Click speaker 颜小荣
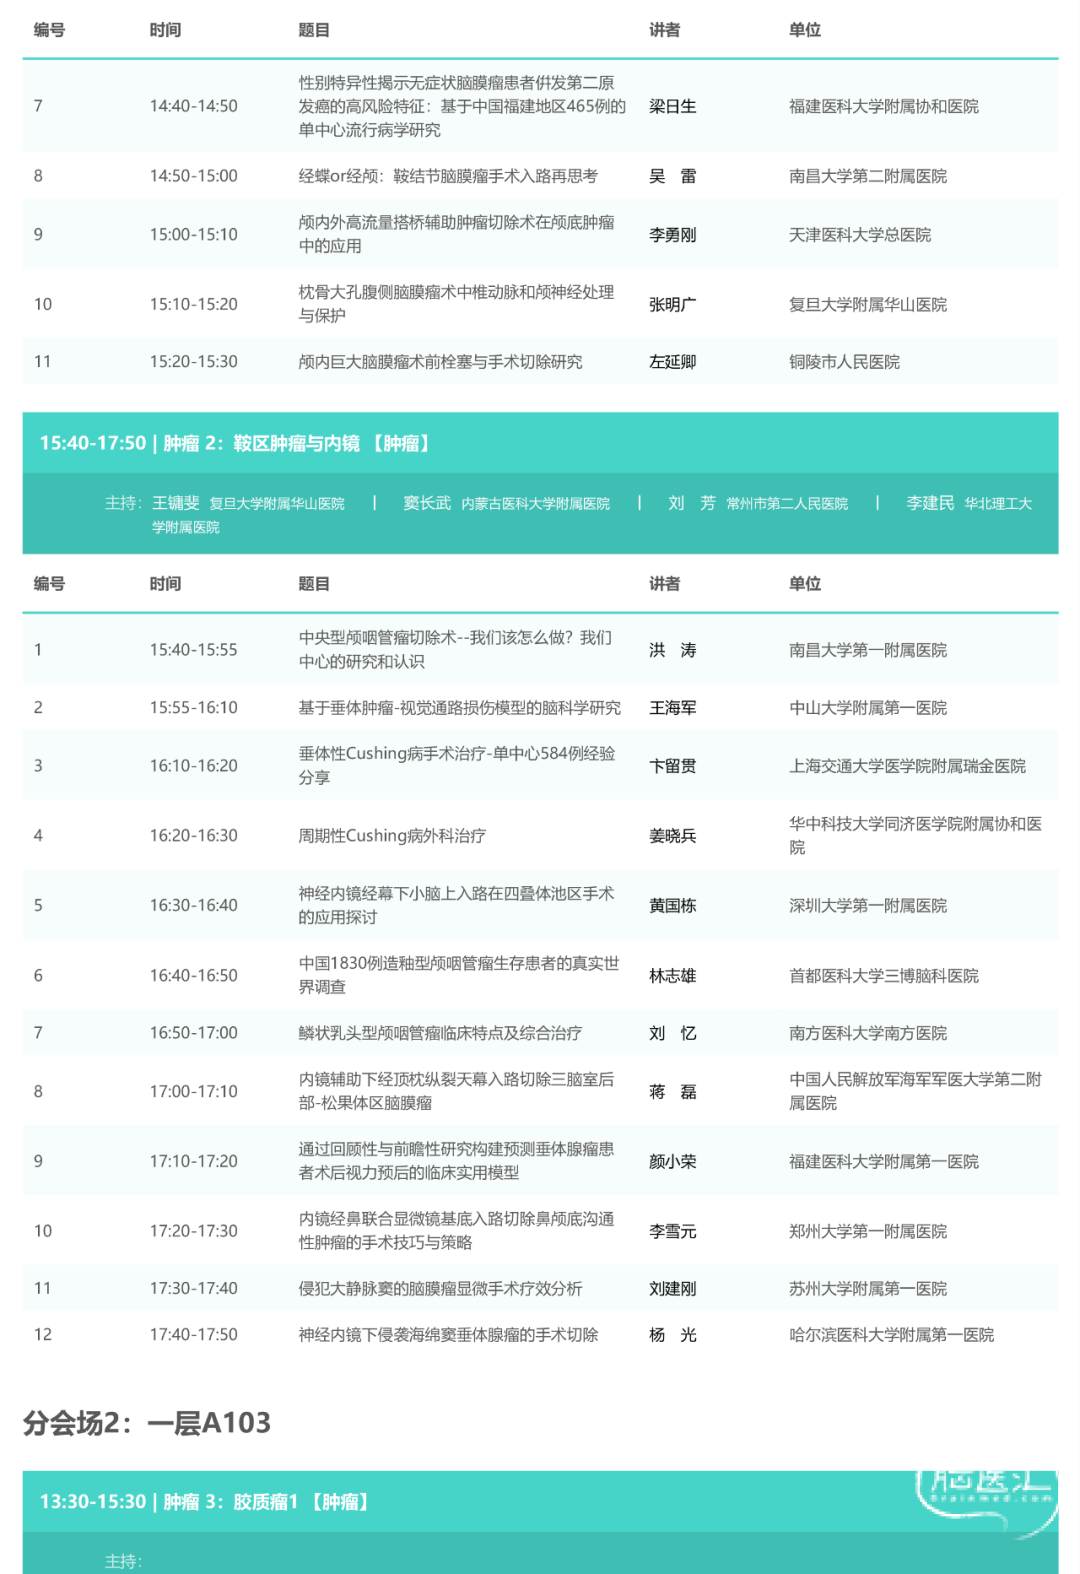 click(672, 1162)
